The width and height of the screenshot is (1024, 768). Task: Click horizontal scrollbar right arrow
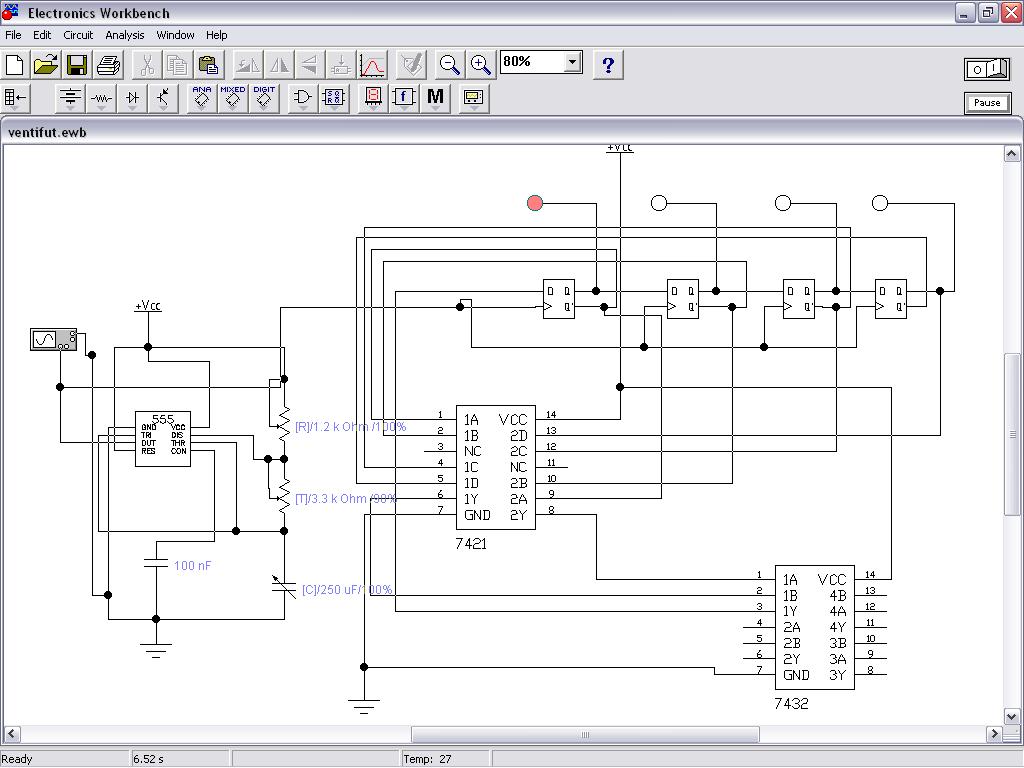994,733
